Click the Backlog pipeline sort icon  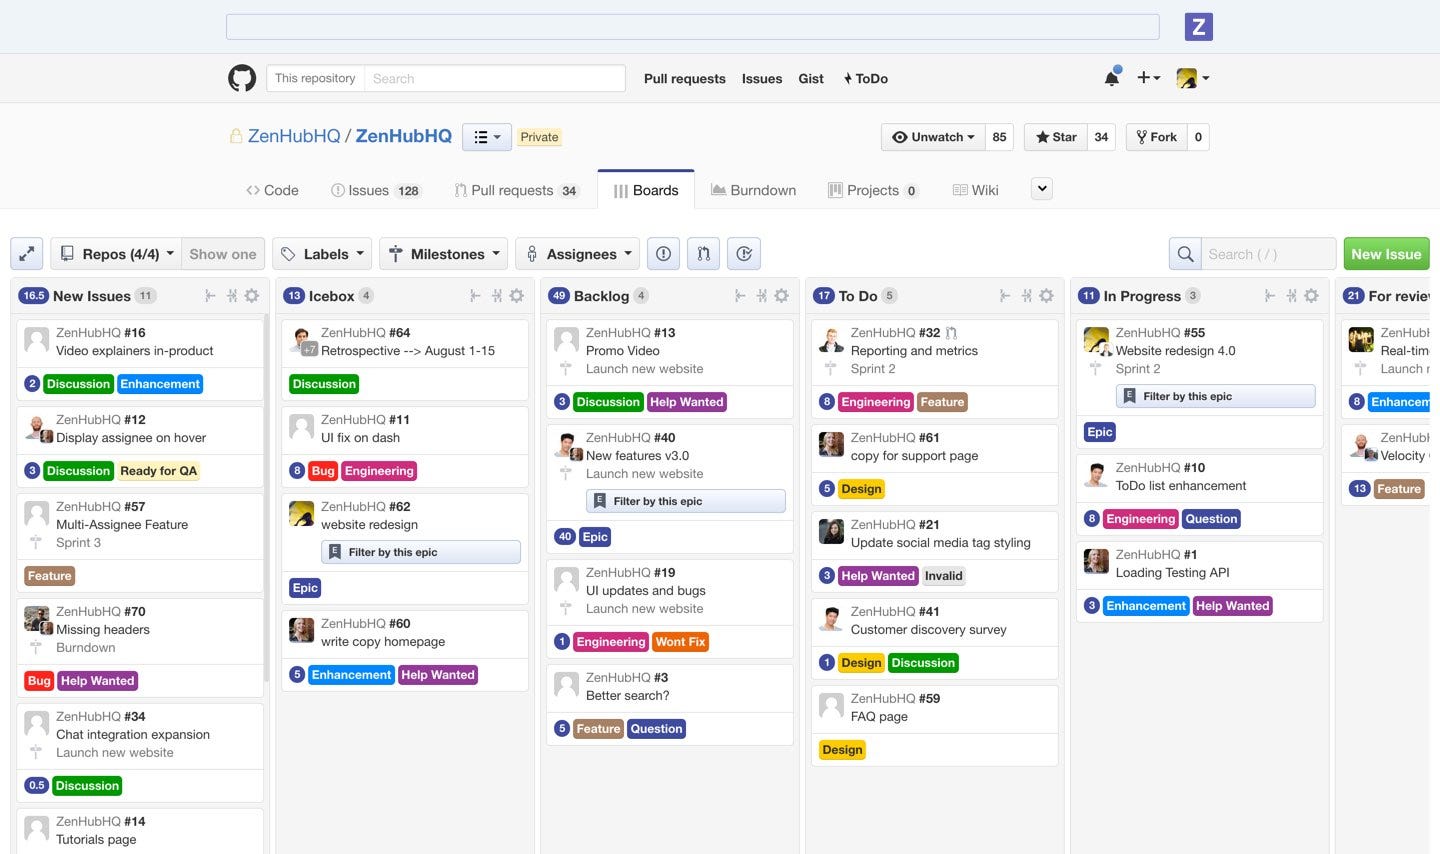762,296
